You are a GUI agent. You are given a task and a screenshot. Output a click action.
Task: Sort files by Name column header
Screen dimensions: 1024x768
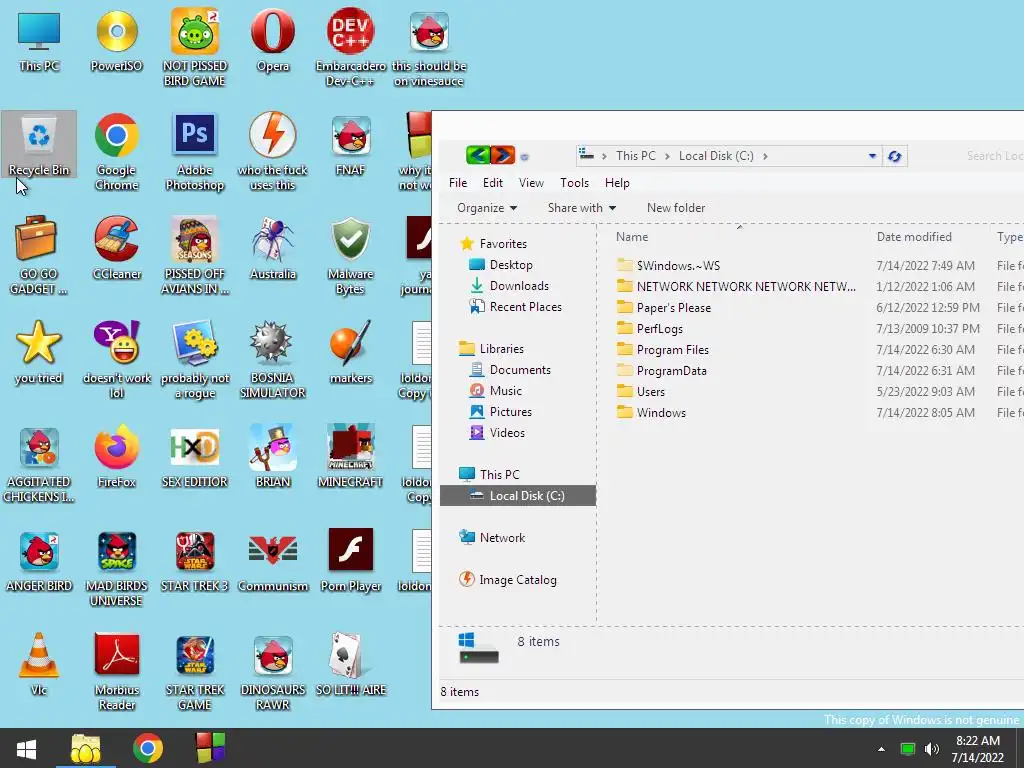(739, 236)
